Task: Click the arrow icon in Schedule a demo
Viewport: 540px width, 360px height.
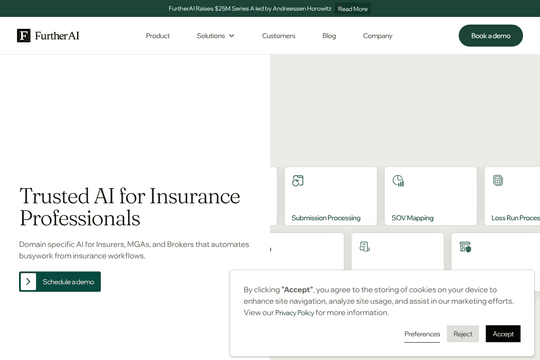Action: coord(28,281)
